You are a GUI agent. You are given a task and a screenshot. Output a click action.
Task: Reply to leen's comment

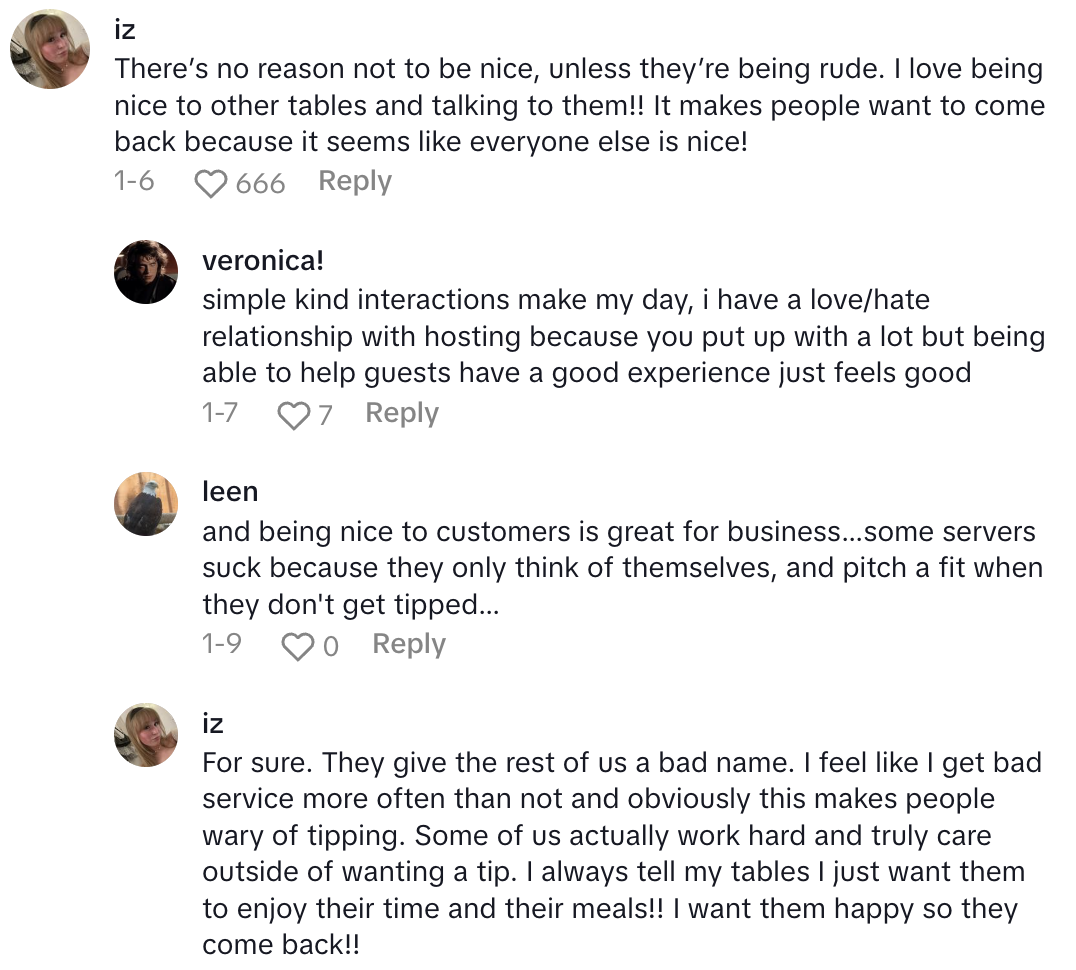[408, 645]
